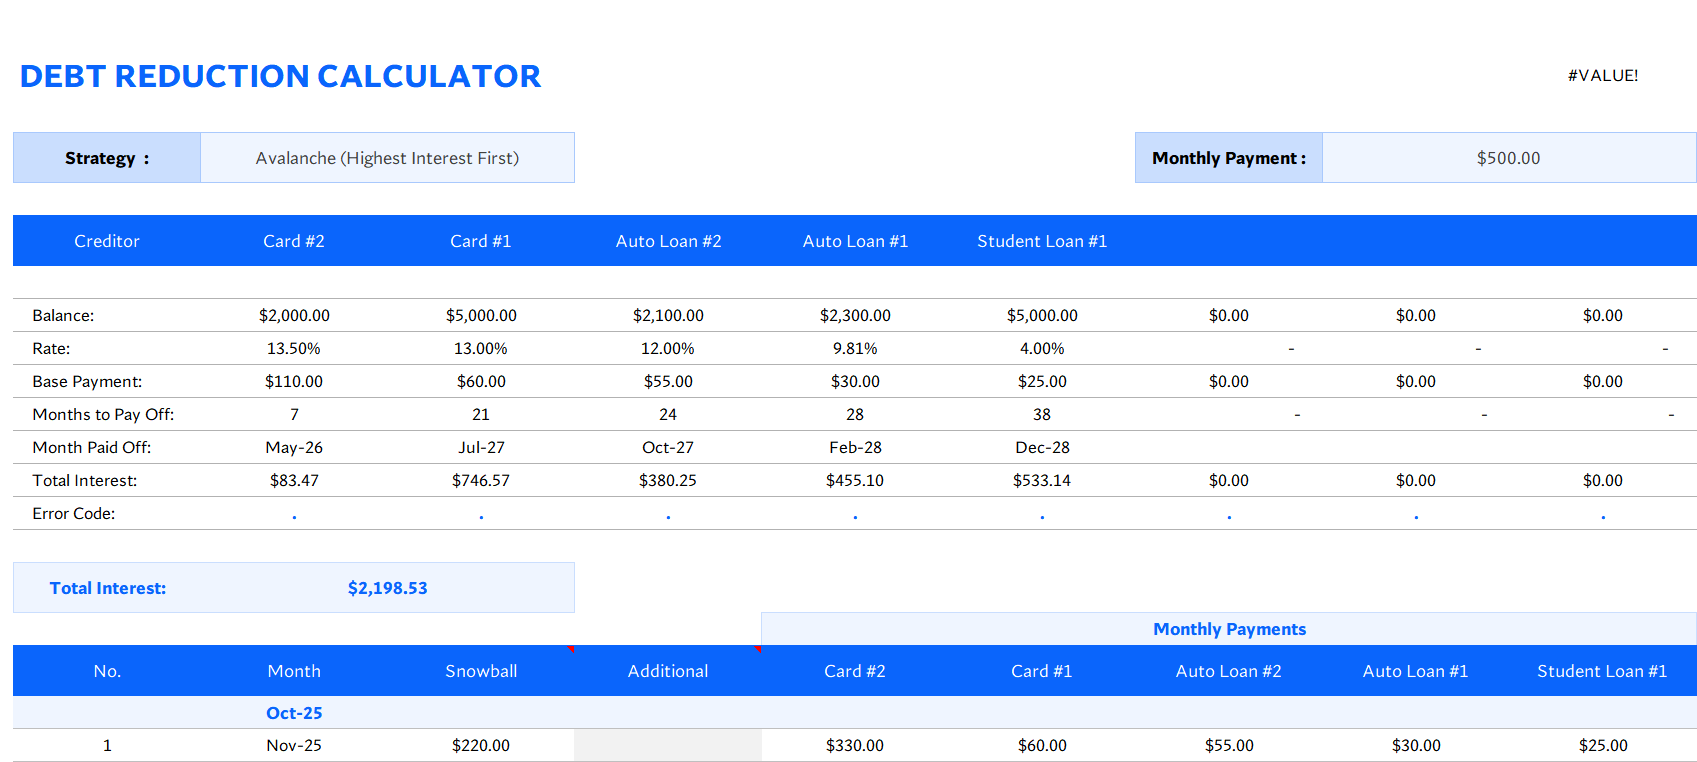Select the $55.00 cell in Base Payment row
The width and height of the screenshot is (1697, 762).
click(668, 381)
